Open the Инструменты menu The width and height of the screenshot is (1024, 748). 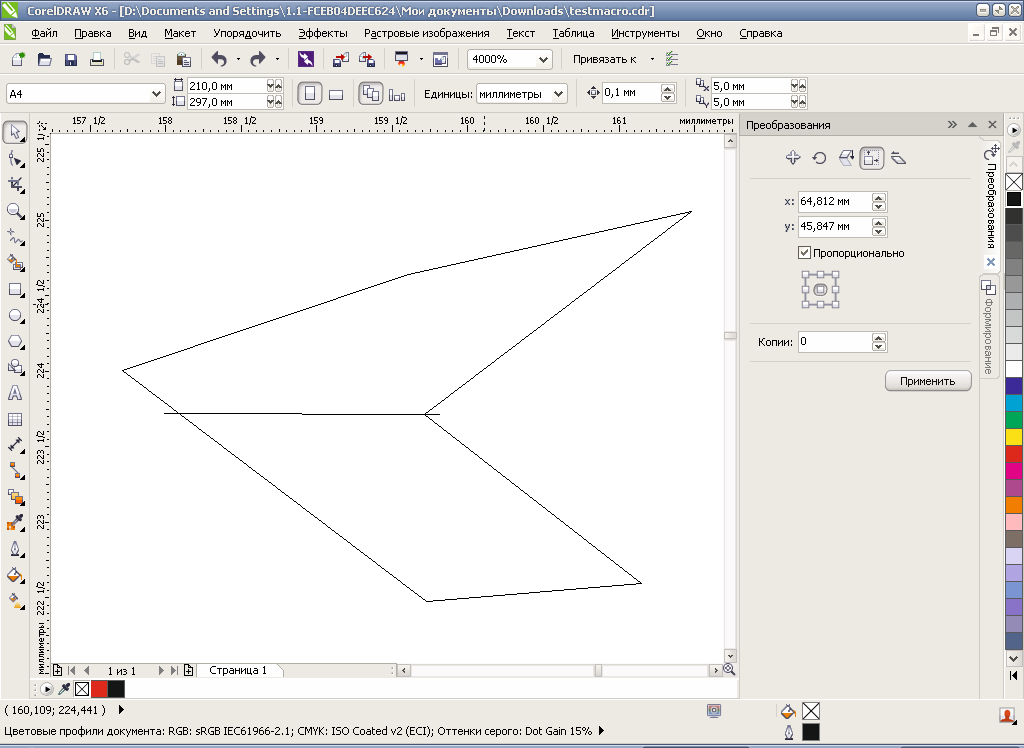[645, 33]
